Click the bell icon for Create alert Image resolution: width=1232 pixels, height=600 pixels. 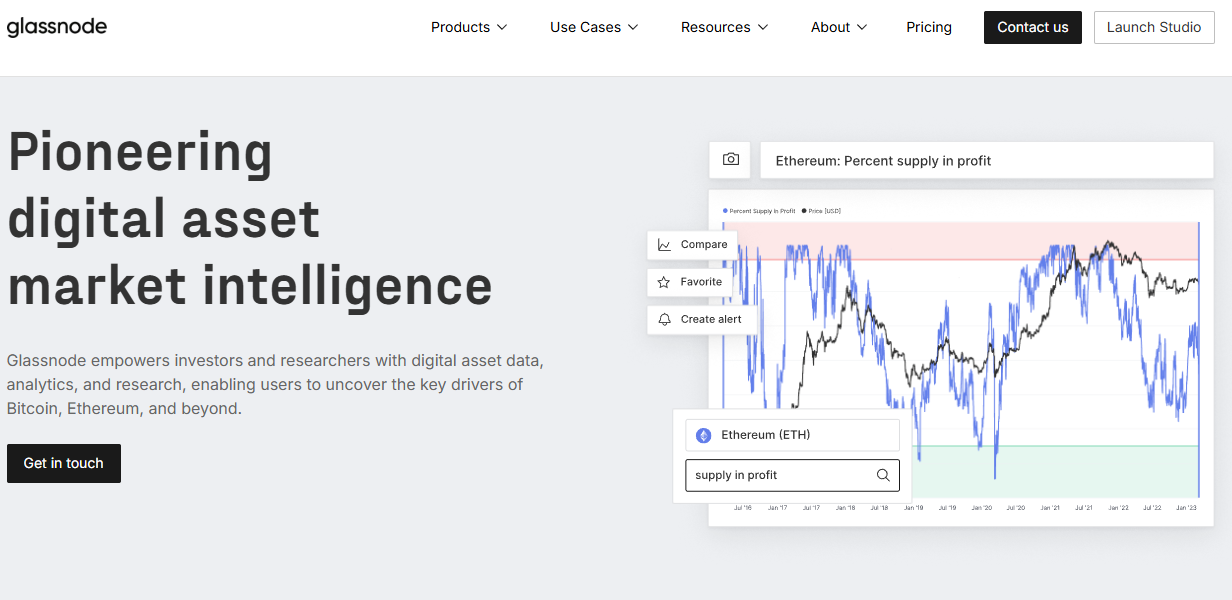pyautogui.click(x=664, y=319)
